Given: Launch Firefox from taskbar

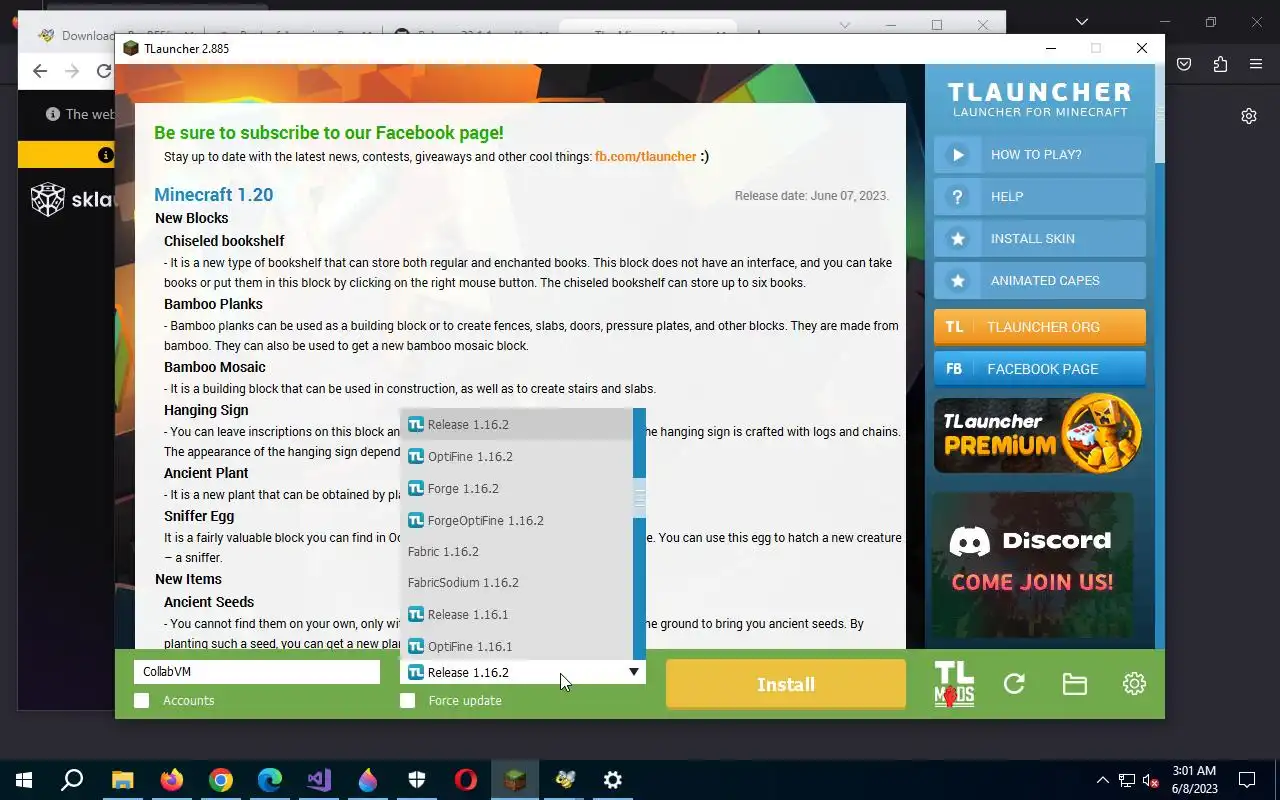Looking at the screenshot, I should [172, 780].
